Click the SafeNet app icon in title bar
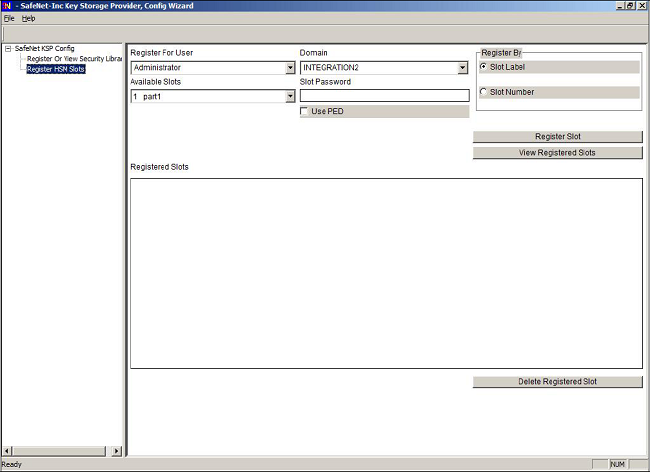This screenshot has width=650, height=472. [x=7, y=6]
